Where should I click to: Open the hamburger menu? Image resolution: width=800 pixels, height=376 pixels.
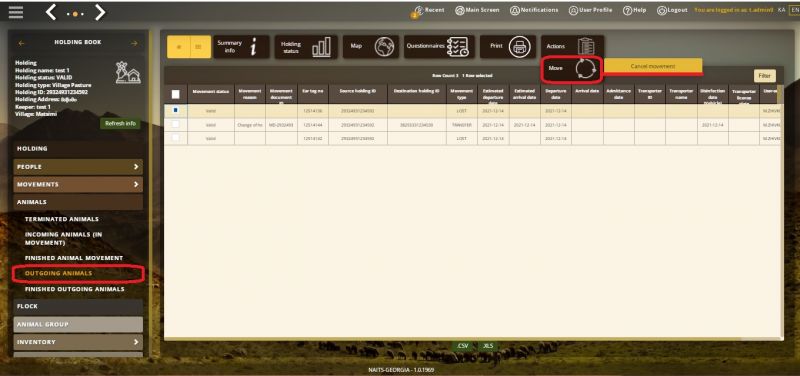[16, 12]
